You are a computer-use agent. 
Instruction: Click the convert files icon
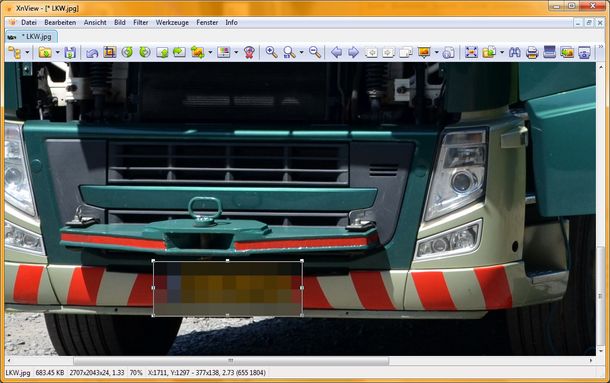(489, 52)
